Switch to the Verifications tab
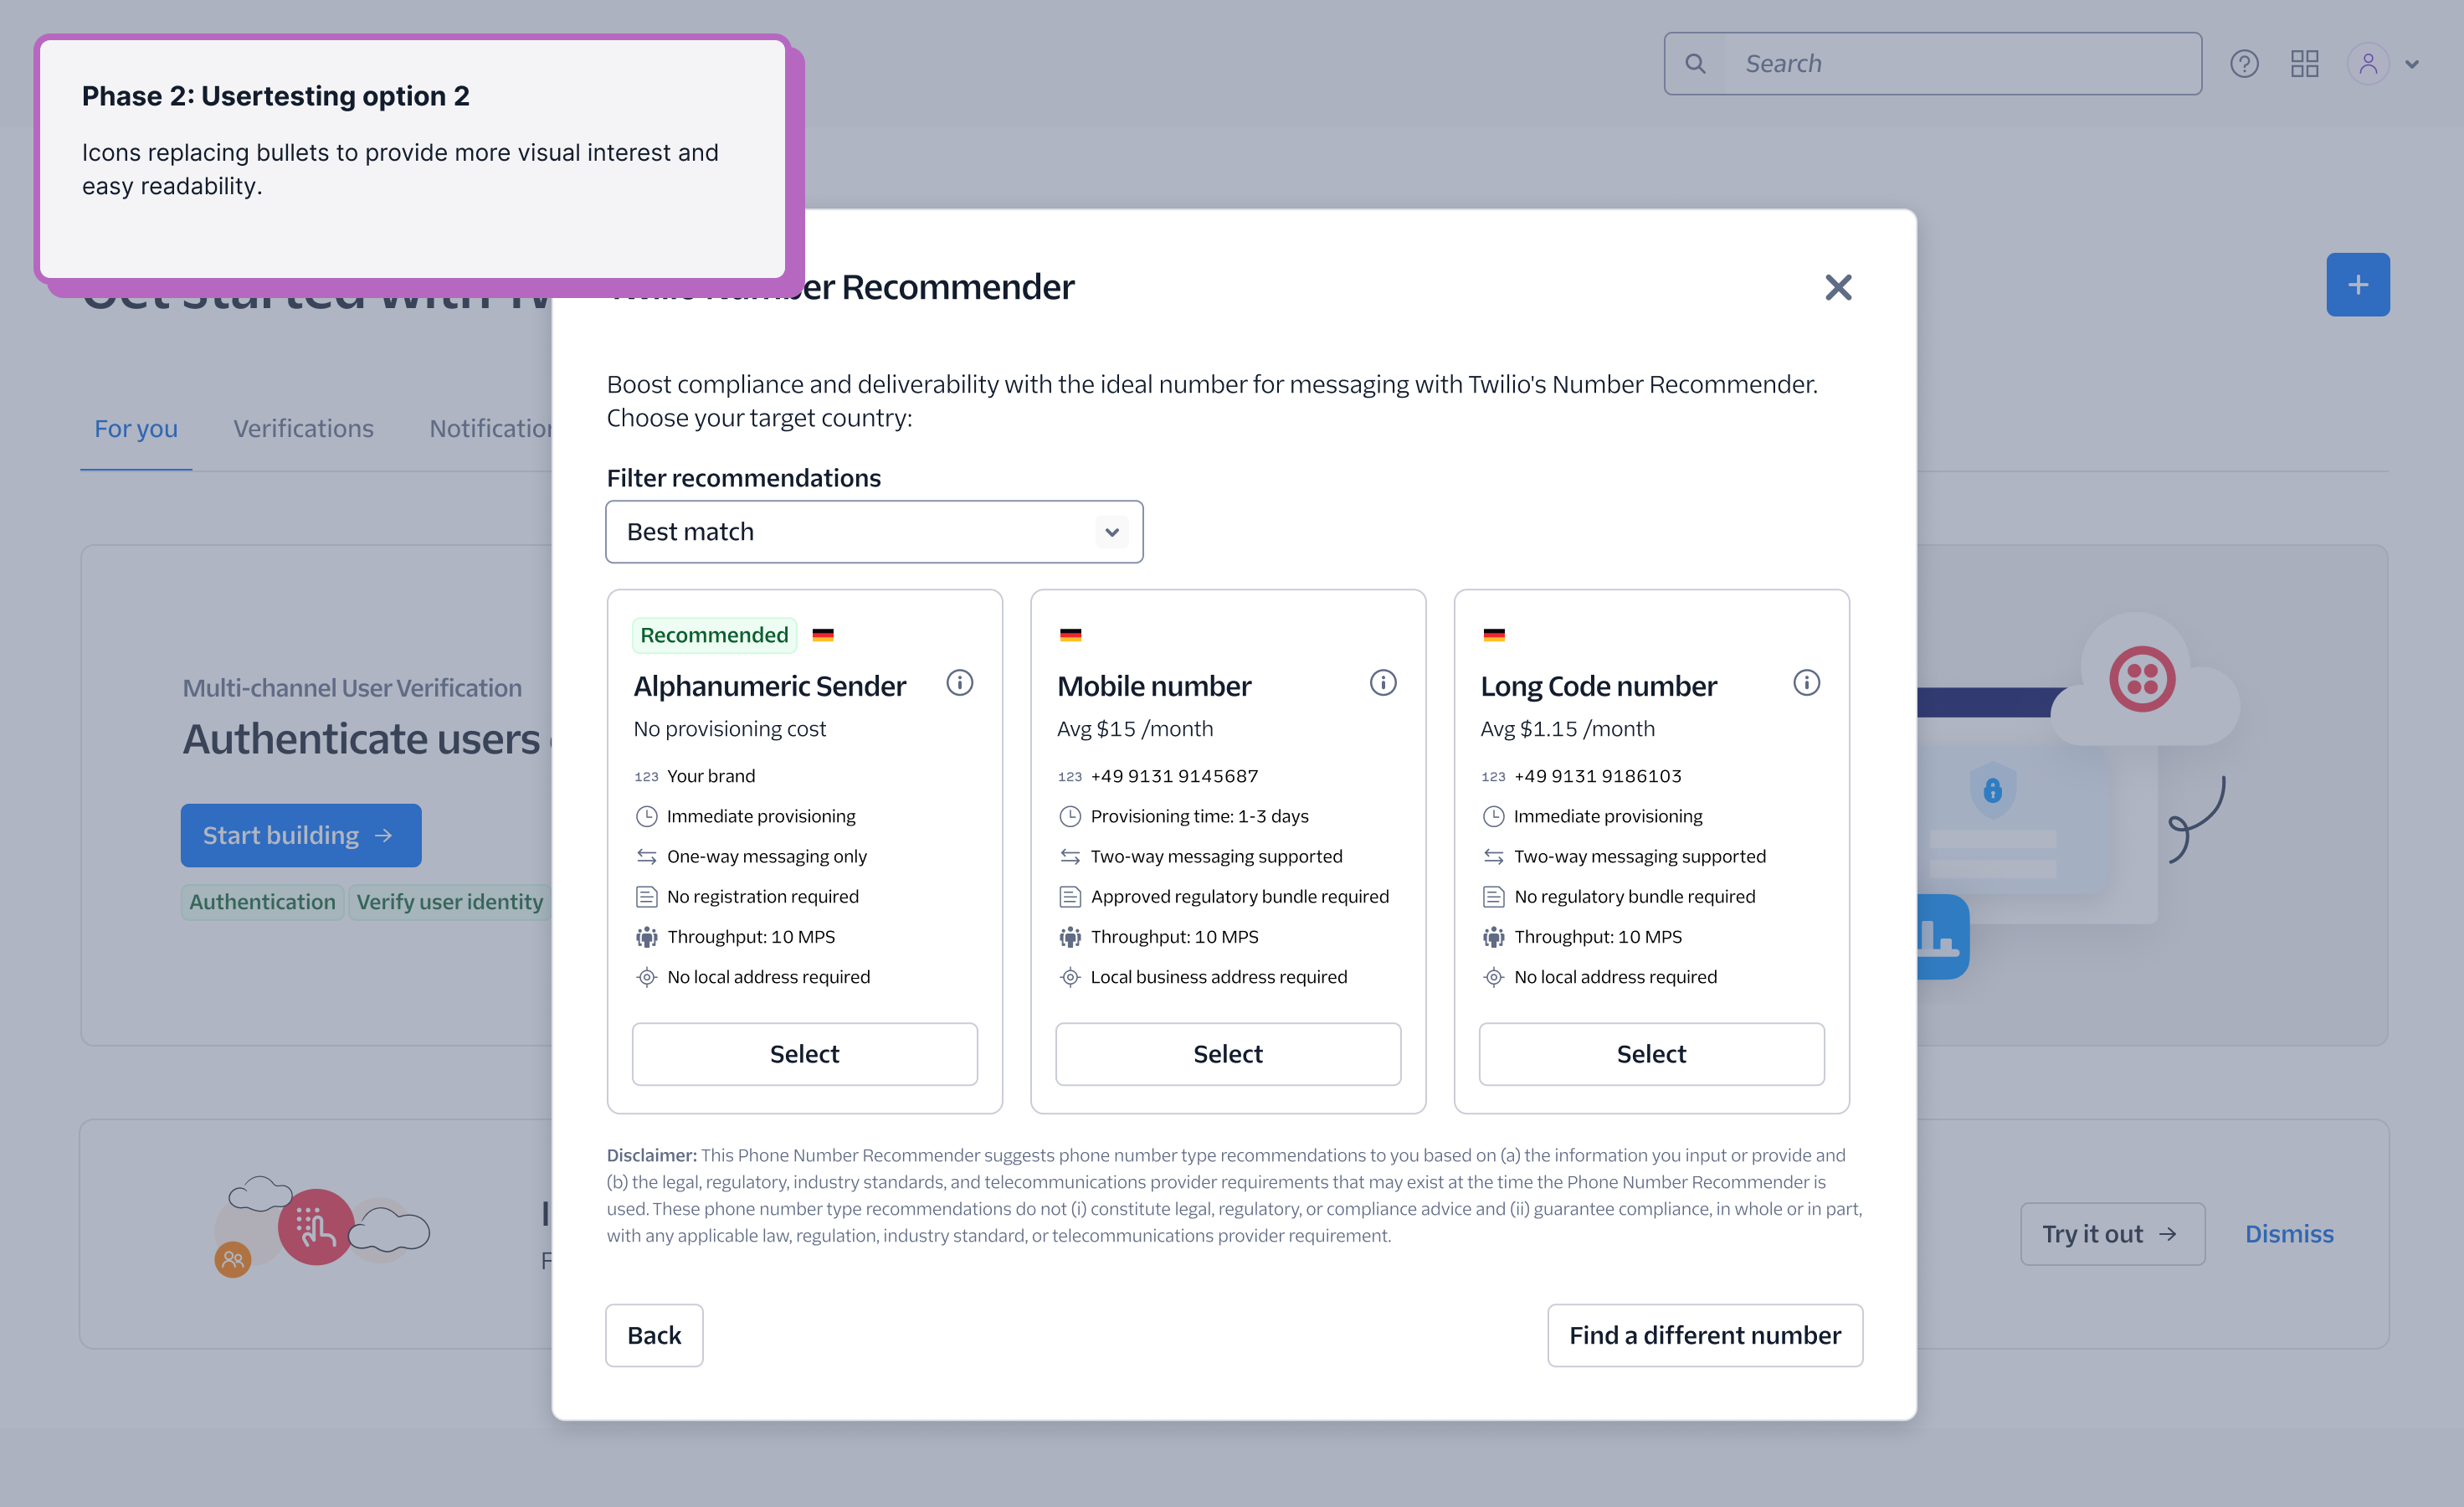2464x1507 pixels. 303,429
